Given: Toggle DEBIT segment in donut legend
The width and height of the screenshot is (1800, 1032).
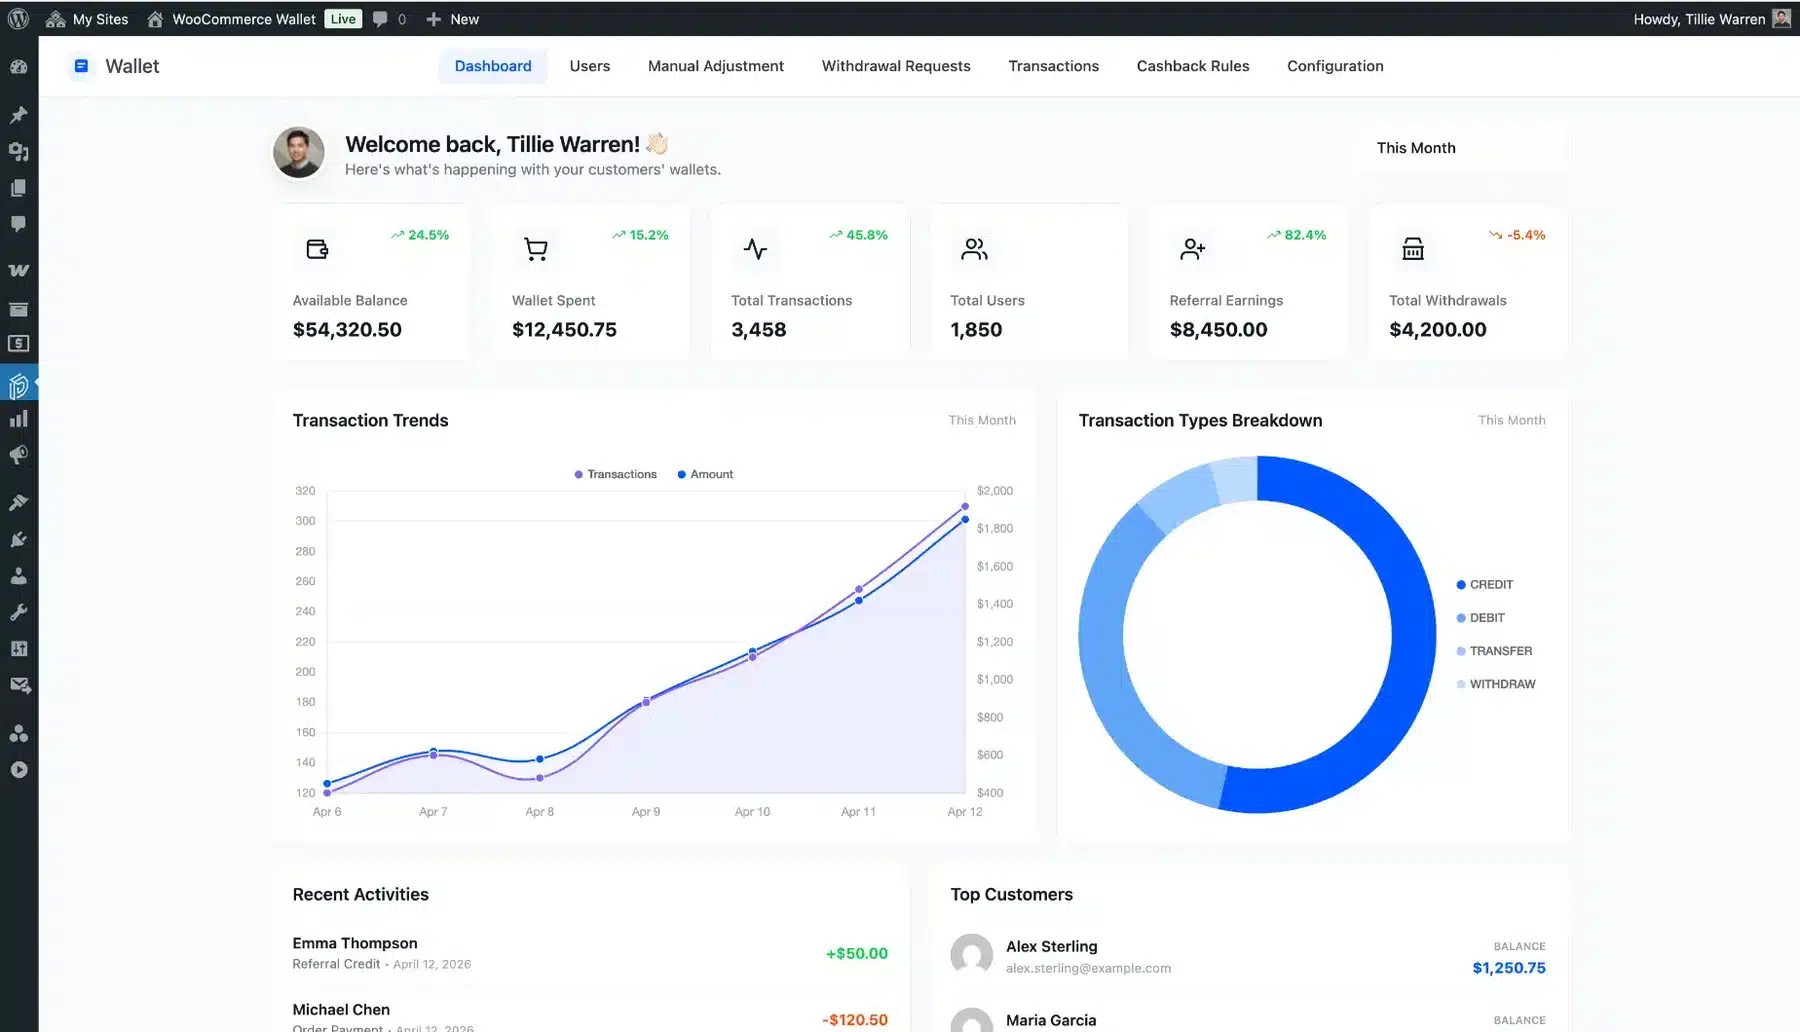Looking at the screenshot, I should (x=1480, y=618).
